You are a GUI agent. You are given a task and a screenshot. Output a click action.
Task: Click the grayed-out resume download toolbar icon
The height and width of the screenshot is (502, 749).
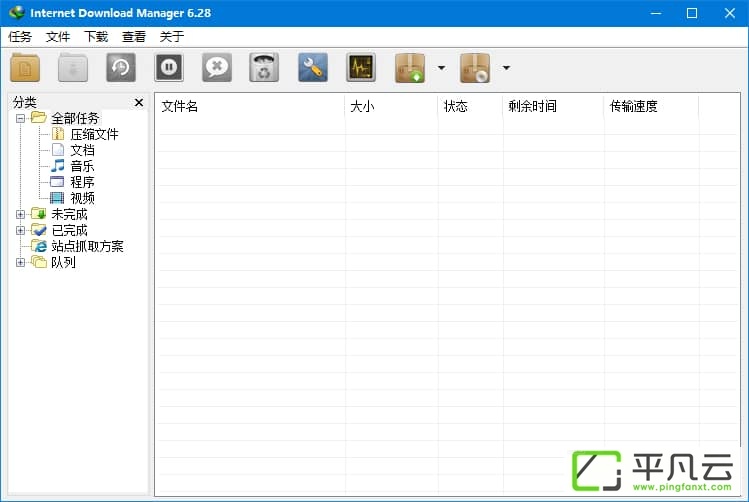73,68
